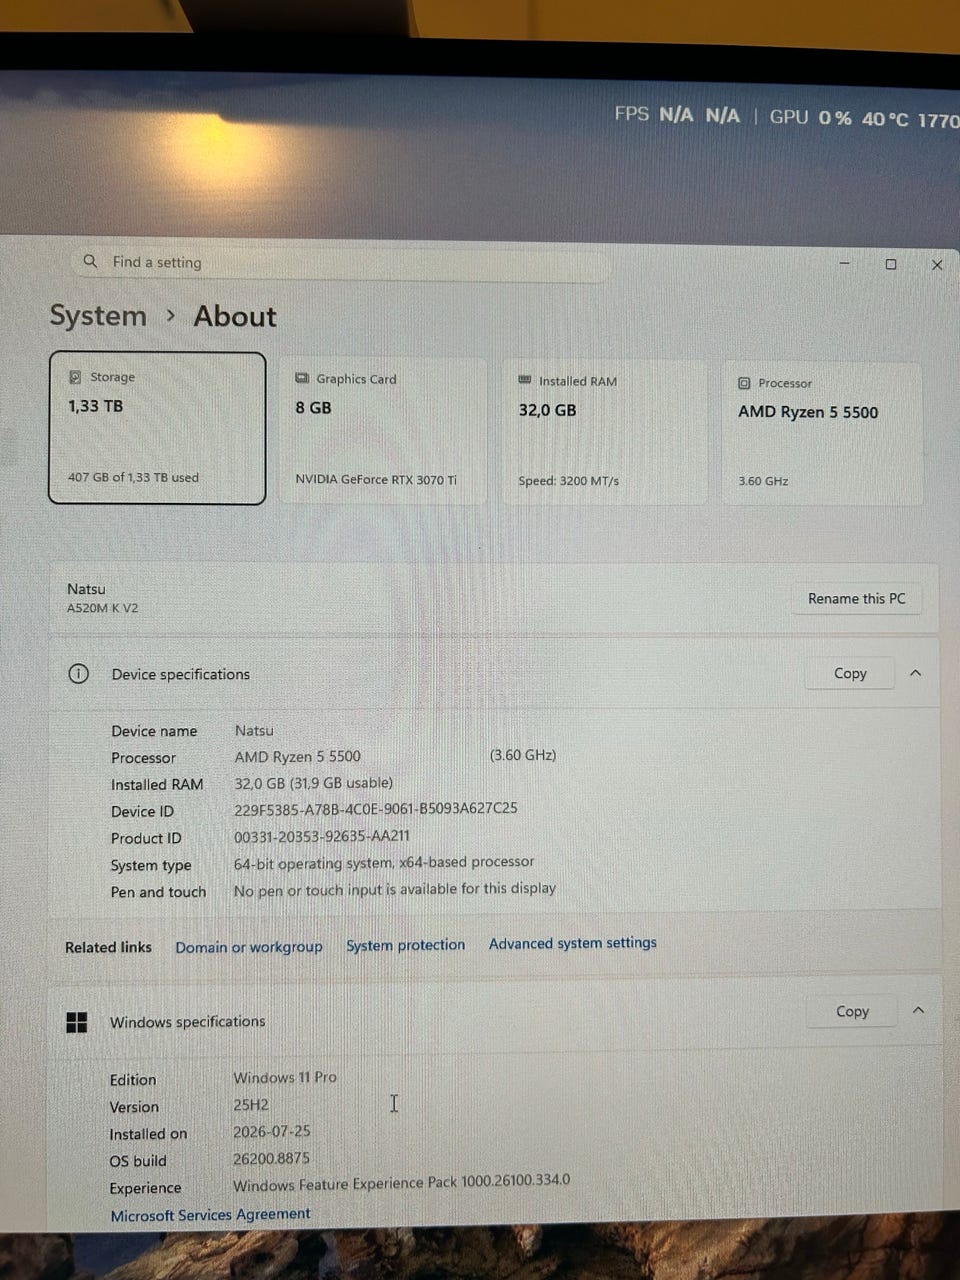Click the Edition value Windows 11 Pro
Viewport: 960px width, 1280px height.
(x=285, y=1078)
